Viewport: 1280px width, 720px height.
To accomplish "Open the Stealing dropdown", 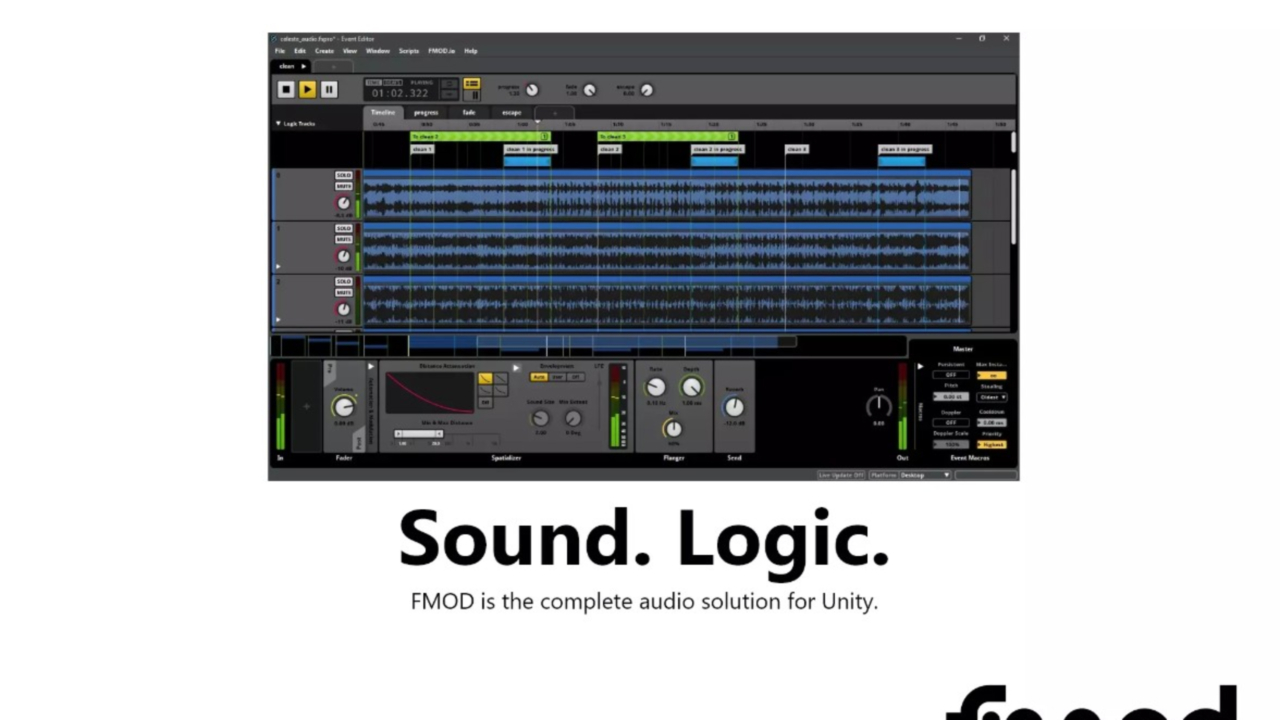I will click(992, 397).
